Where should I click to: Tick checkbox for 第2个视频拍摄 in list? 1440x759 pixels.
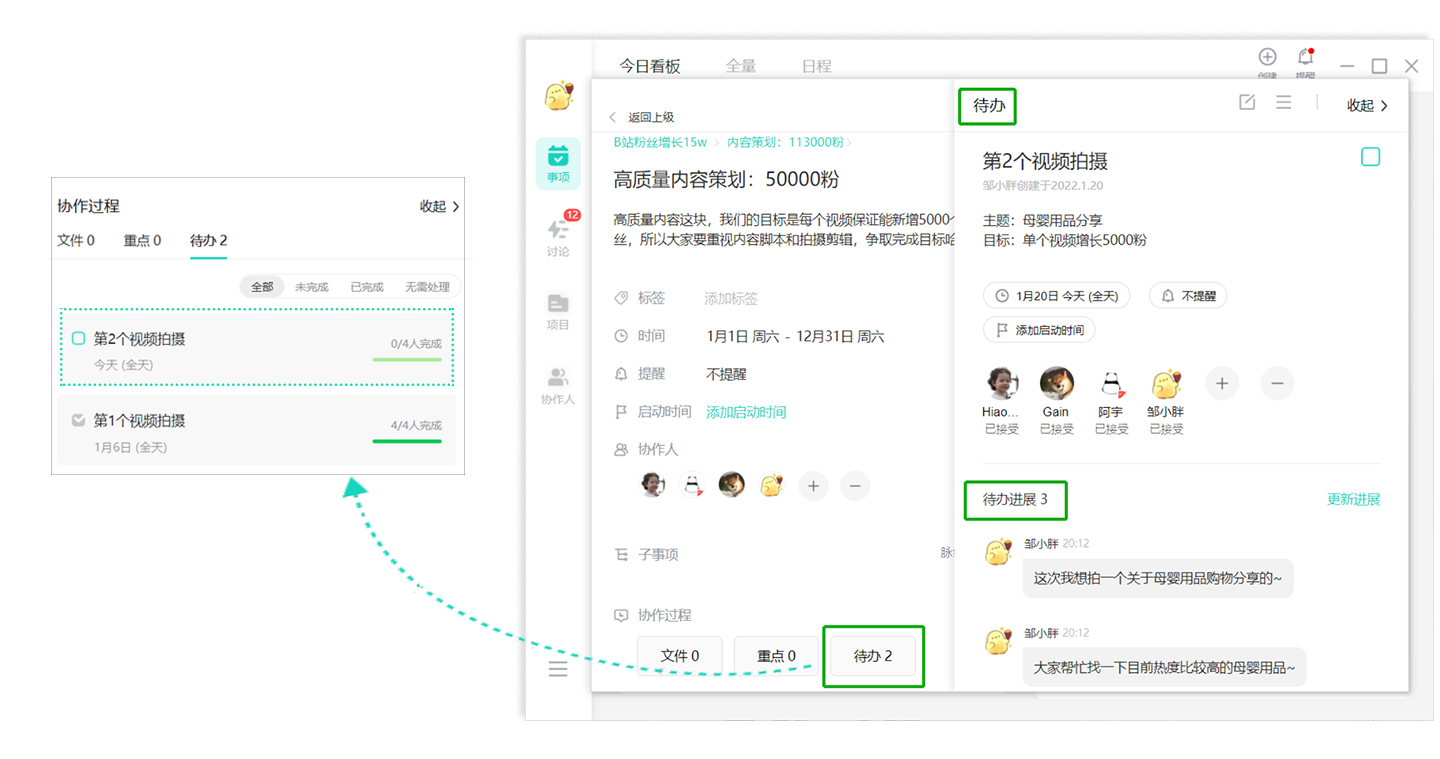(x=79, y=339)
